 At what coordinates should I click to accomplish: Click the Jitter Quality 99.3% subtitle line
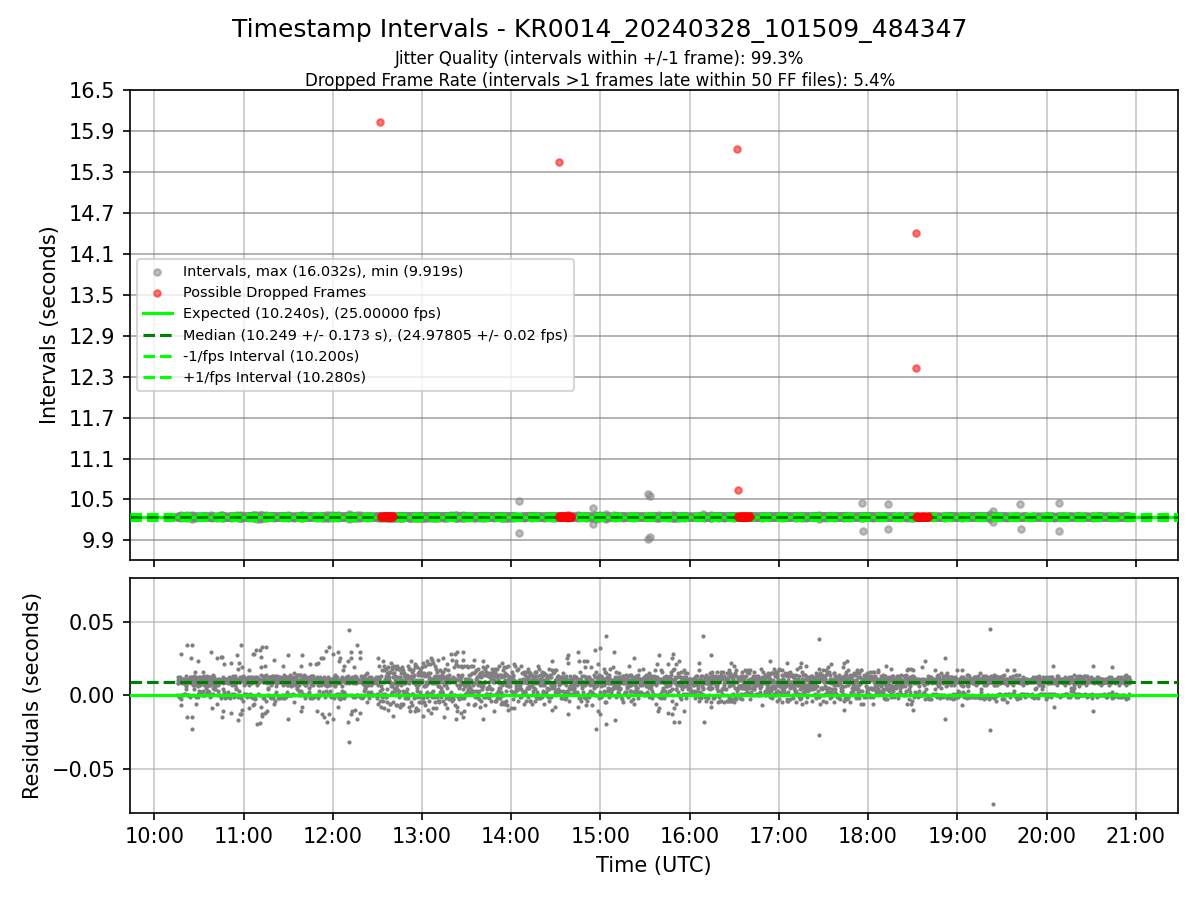click(x=599, y=58)
